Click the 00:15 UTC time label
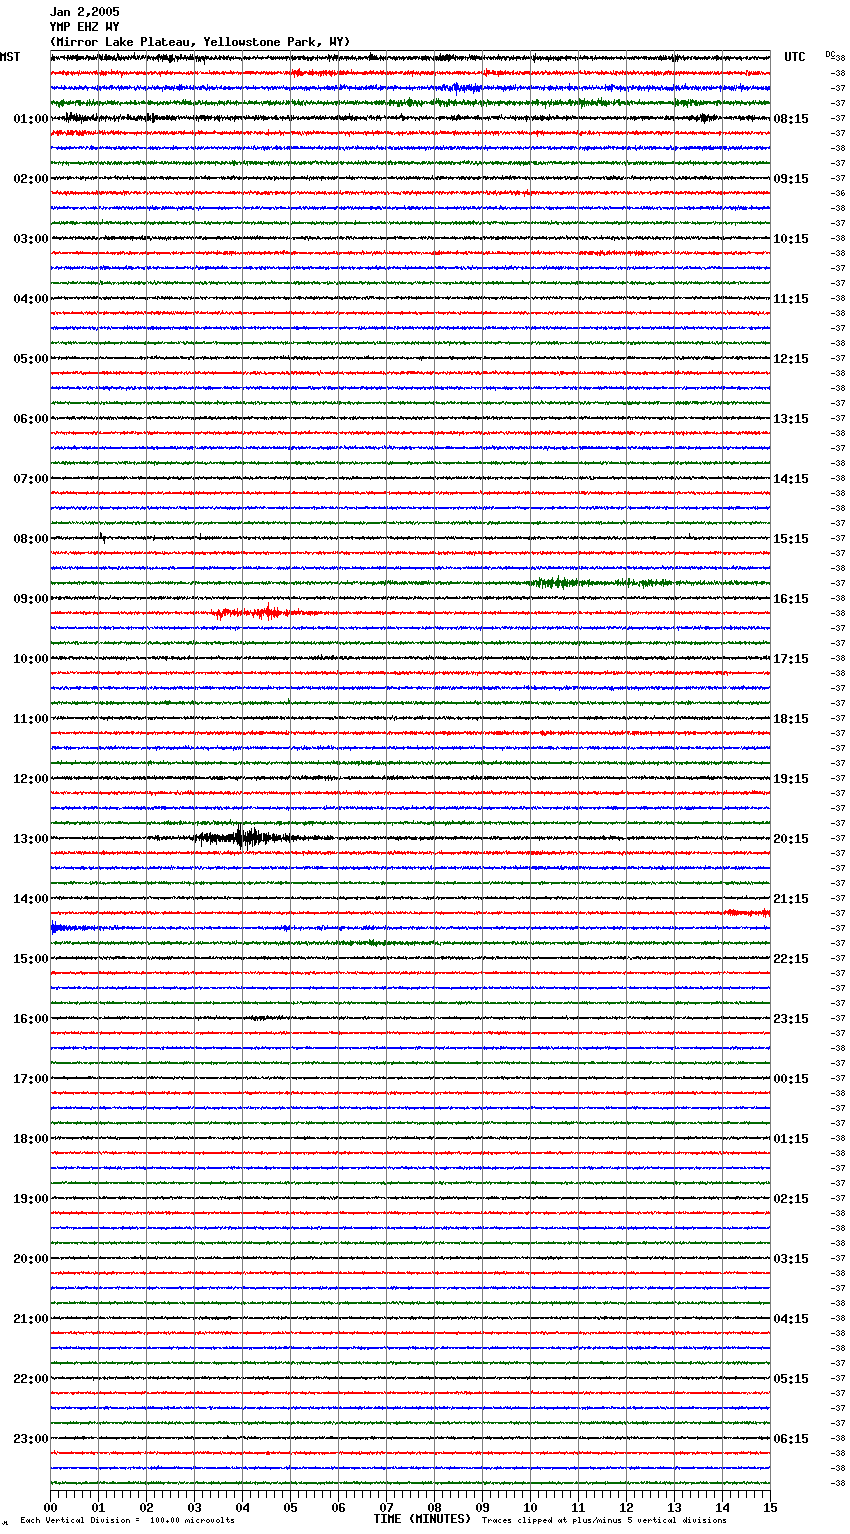Image resolution: width=850 pixels, height=1534 pixels. point(791,1079)
